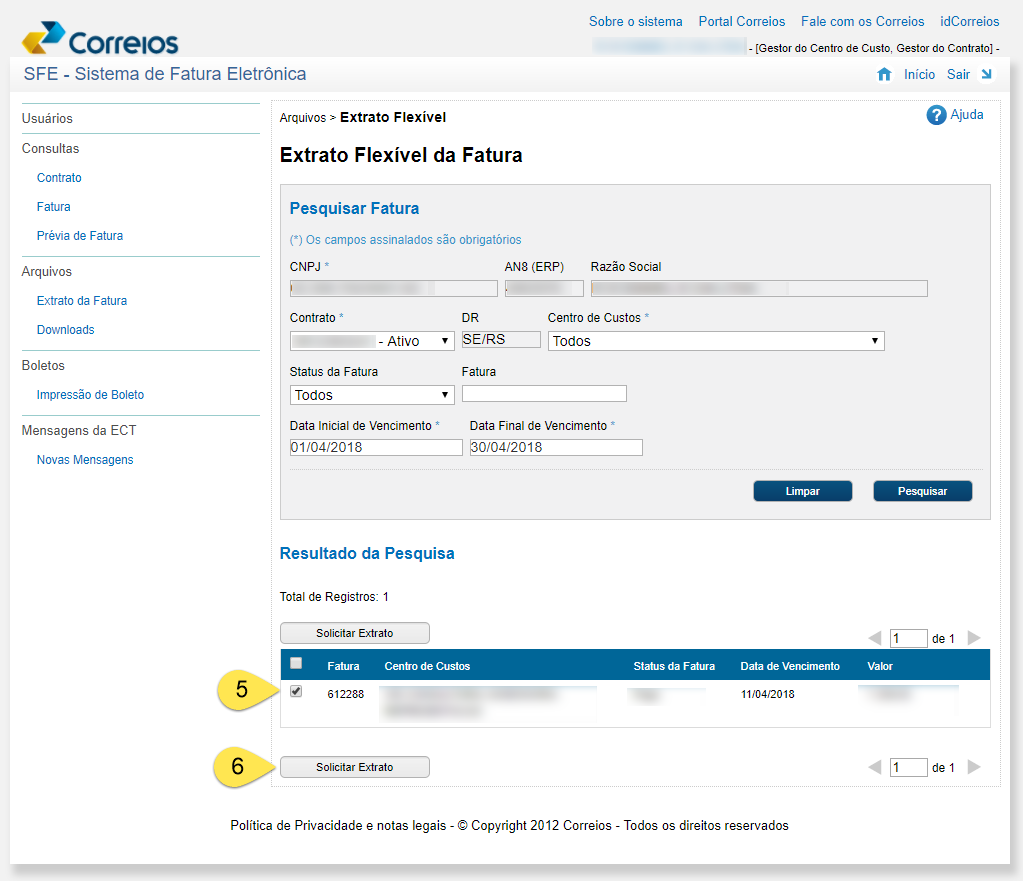This screenshot has width=1023, height=881.
Task: Click the Data de Vencimento column header
Action: [790, 666]
